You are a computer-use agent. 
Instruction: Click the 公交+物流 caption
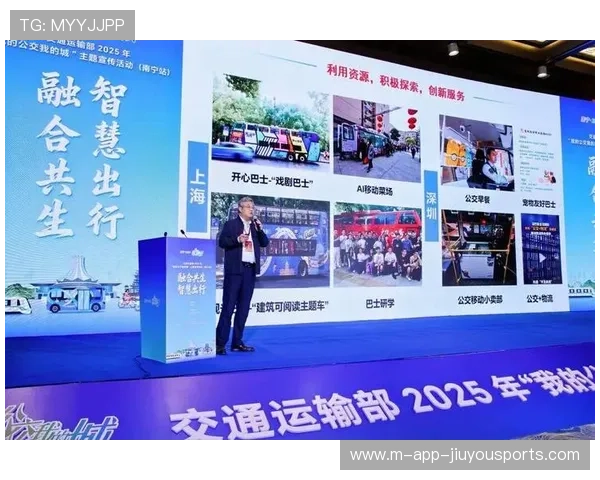pos(540,299)
